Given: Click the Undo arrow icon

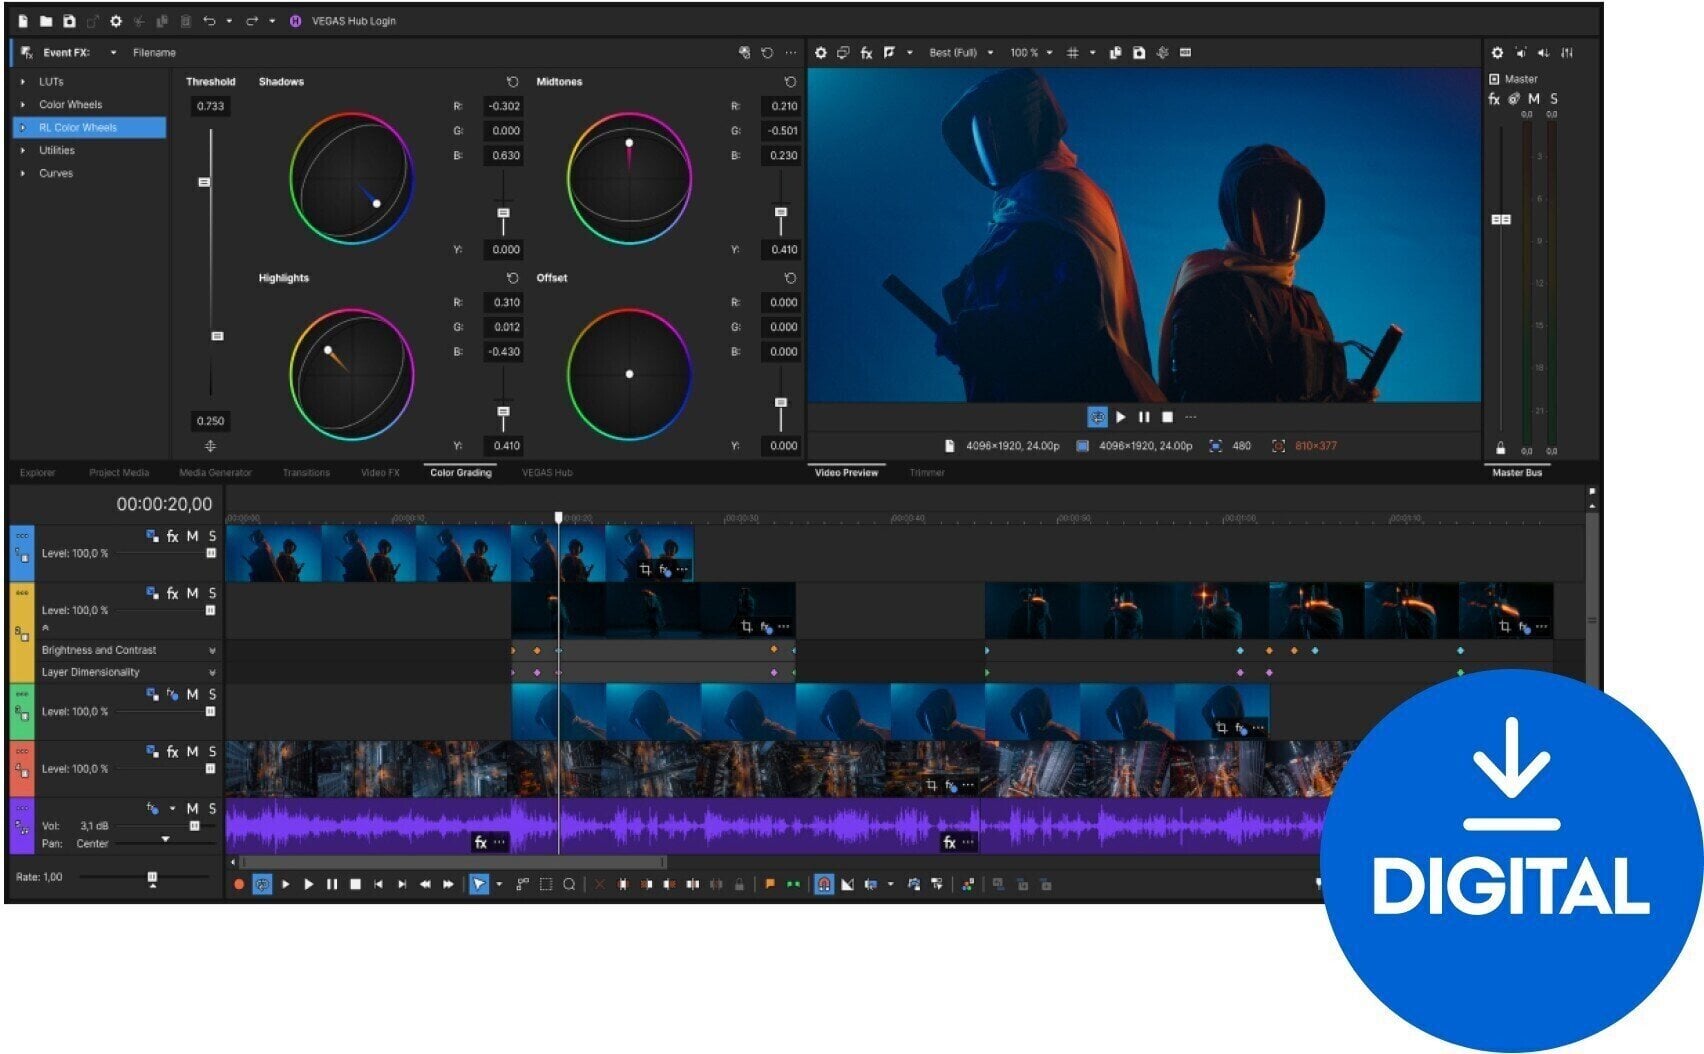Looking at the screenshot, I should tap(210, 21).
